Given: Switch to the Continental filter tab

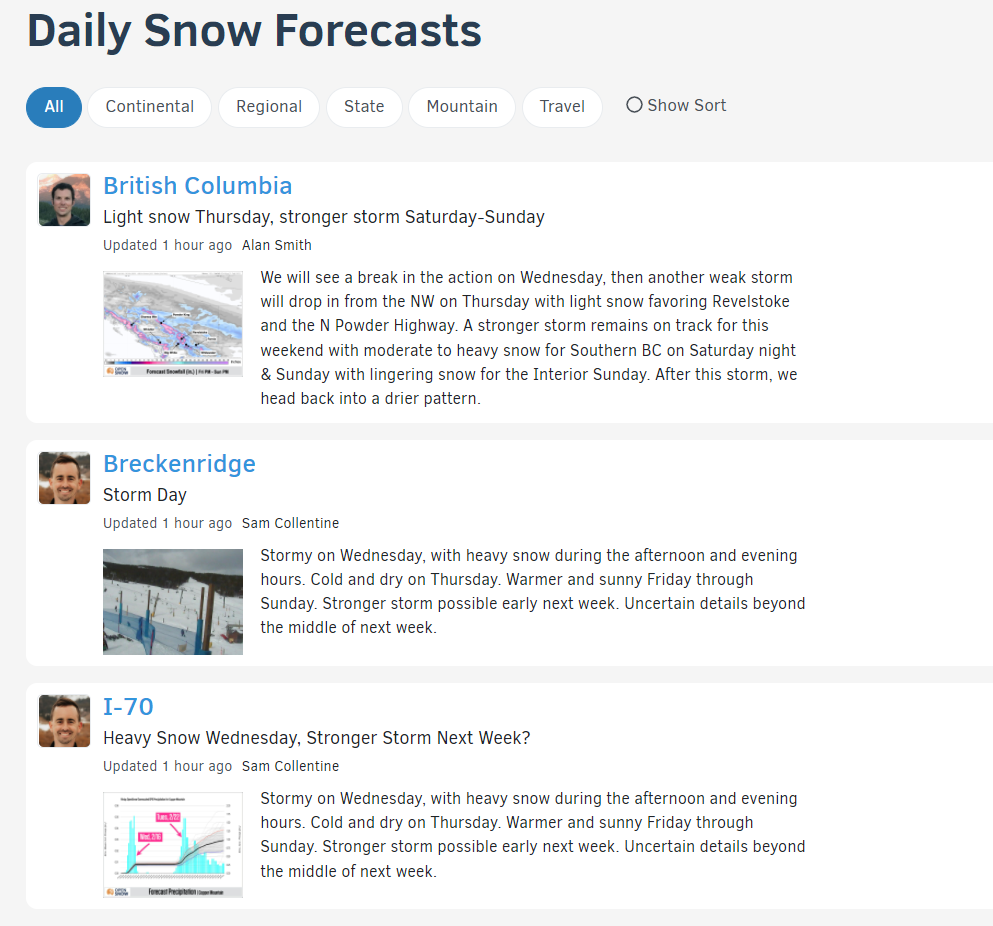Looking at the screenshot, I should tap(149, 107).
